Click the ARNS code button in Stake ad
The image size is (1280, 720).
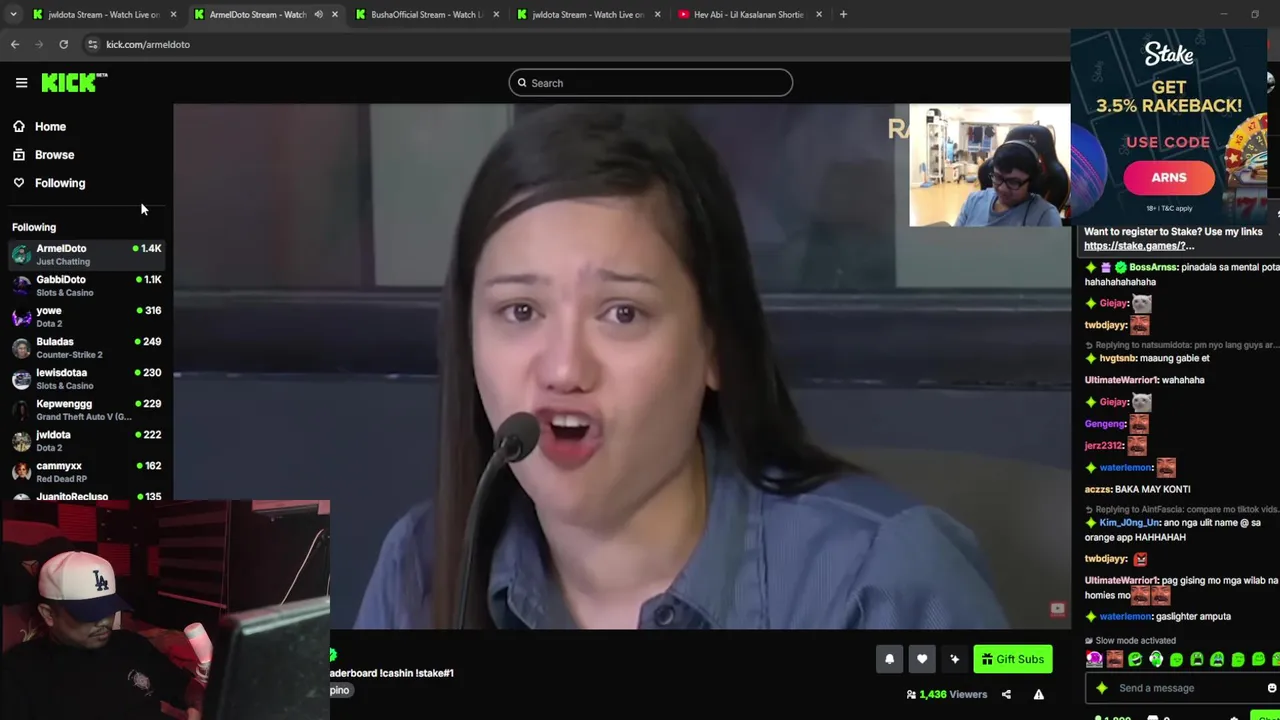[x=1169, y=178]
